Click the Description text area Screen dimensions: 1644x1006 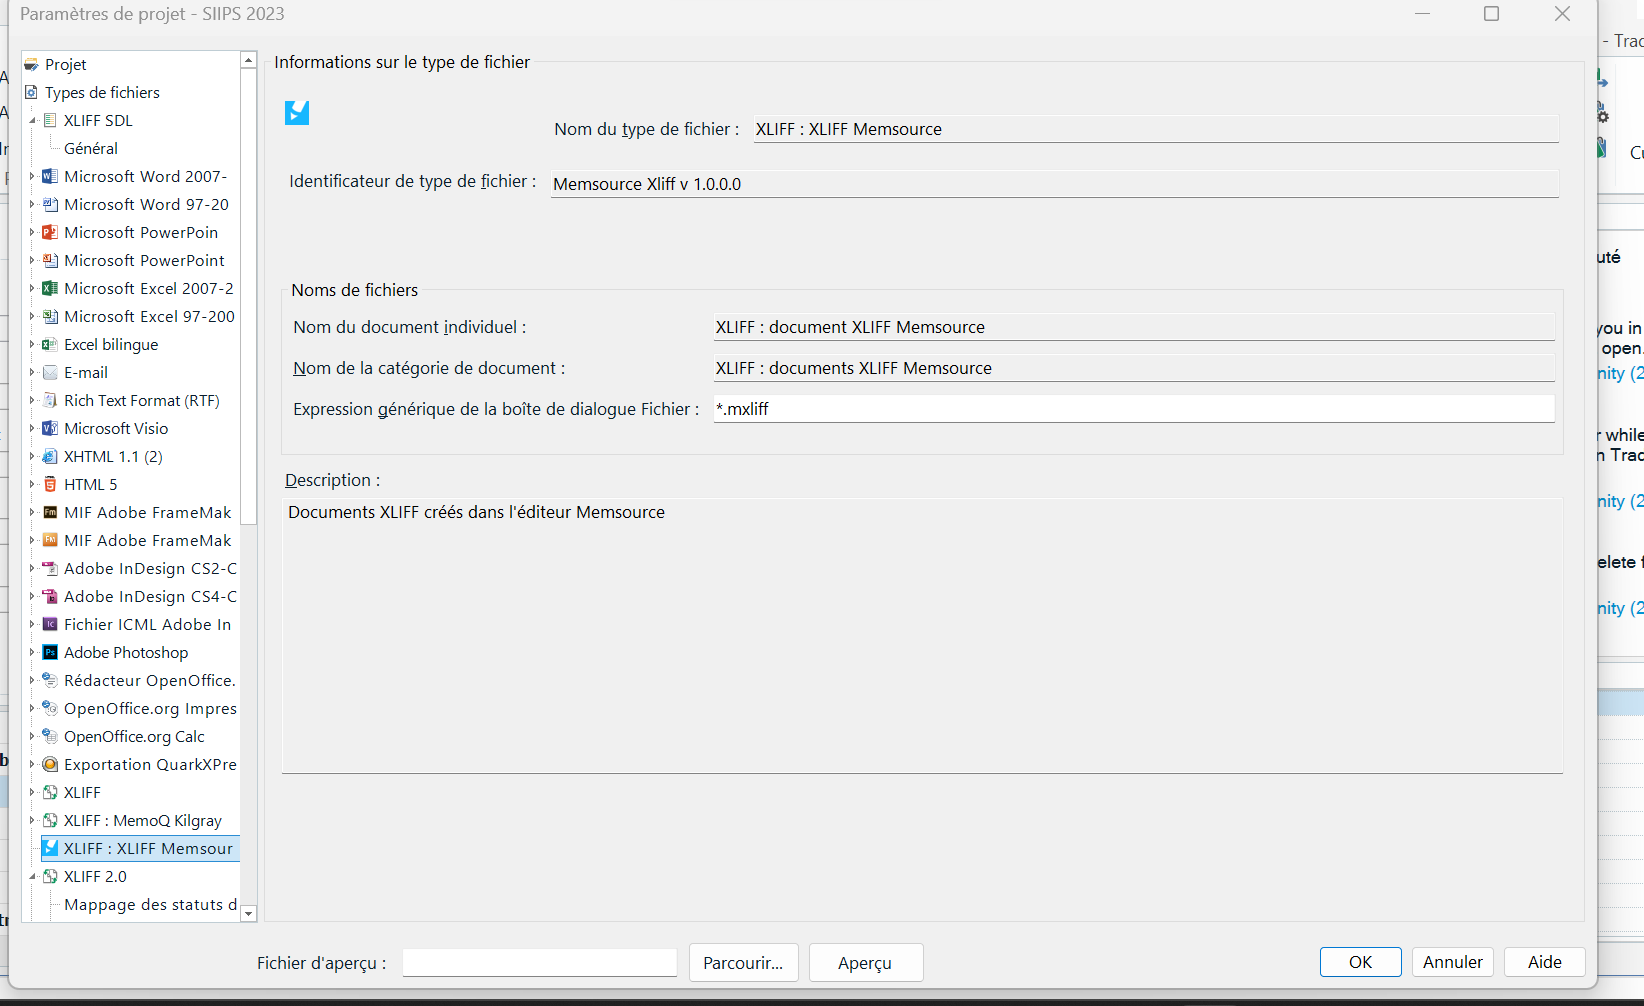click(922, 635)
